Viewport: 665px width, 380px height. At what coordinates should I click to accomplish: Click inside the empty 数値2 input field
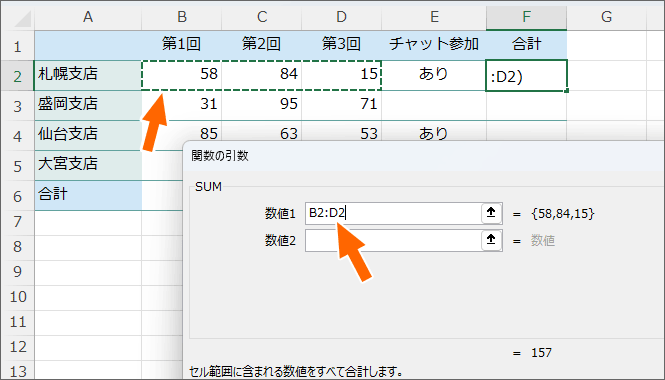pos(393,240)
